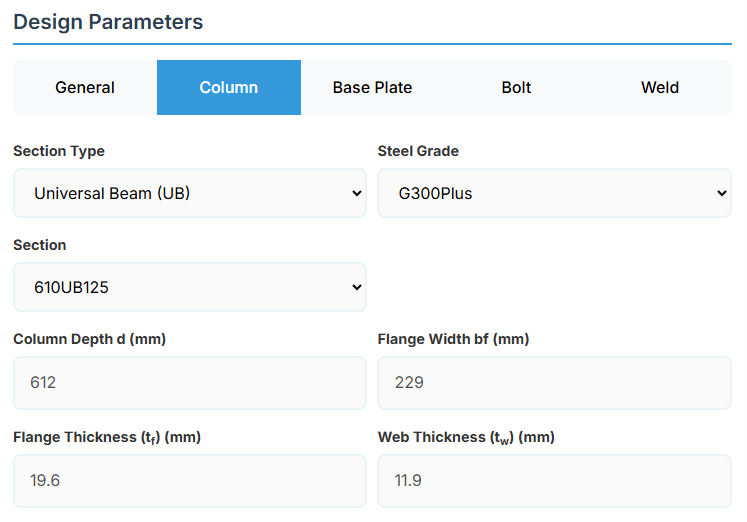
Task: Click the Flange Width field showing 229
Action: (554, 382)
